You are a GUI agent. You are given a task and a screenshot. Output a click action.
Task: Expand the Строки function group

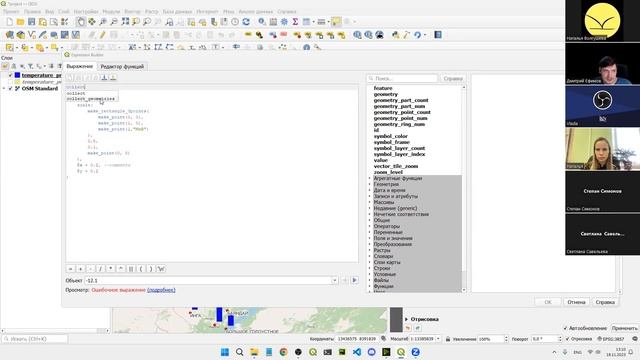coord(370,268)
